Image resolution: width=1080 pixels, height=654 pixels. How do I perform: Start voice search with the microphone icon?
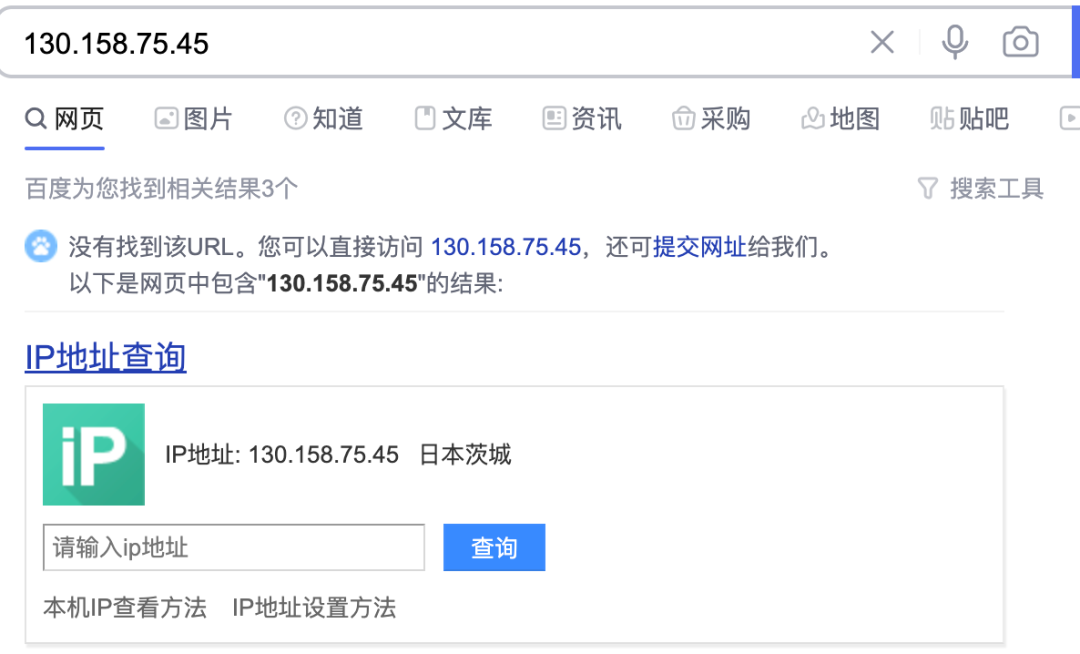coord(955,42)
